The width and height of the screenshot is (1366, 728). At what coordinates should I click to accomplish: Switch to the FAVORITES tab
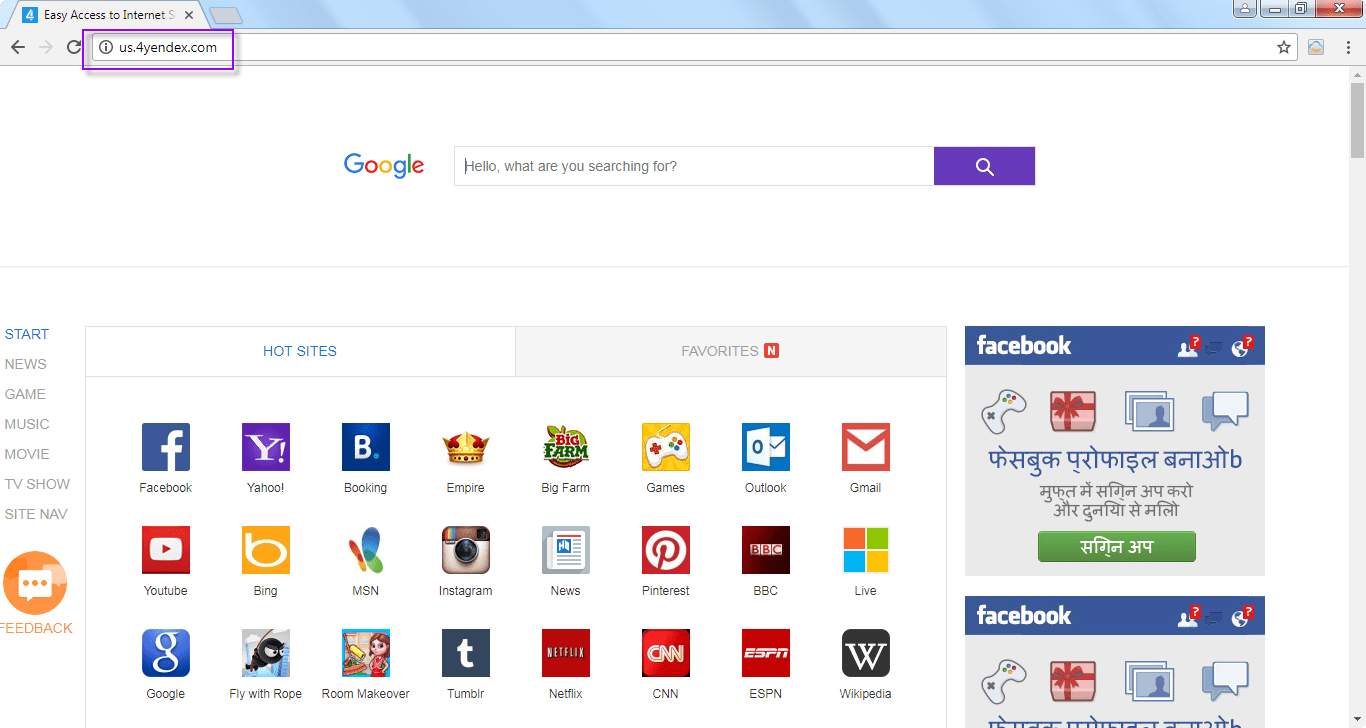coord(730,351)
